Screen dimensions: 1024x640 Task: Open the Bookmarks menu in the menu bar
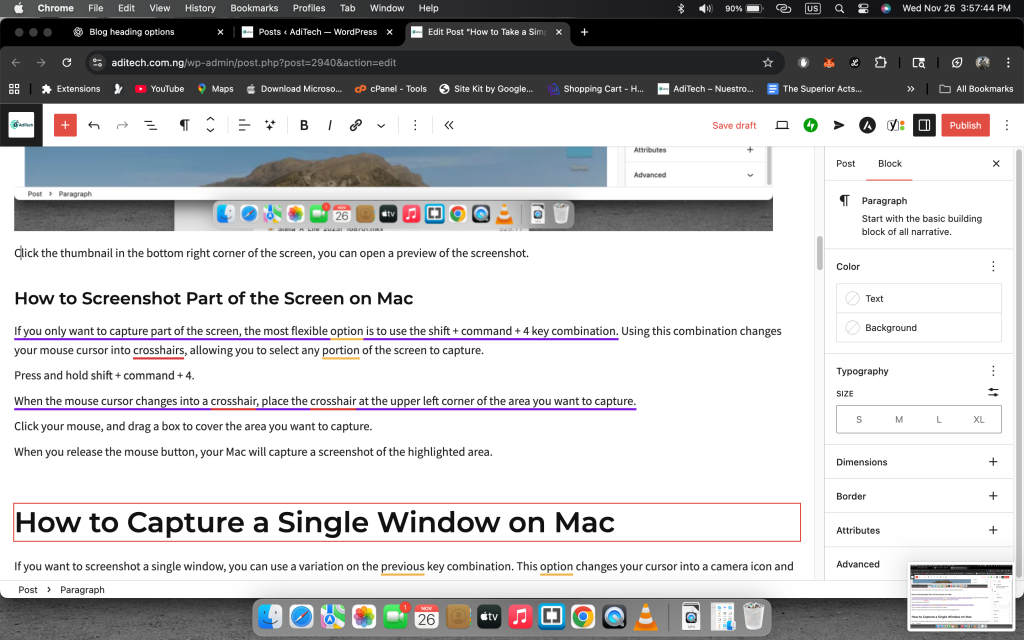click(254, 8)
